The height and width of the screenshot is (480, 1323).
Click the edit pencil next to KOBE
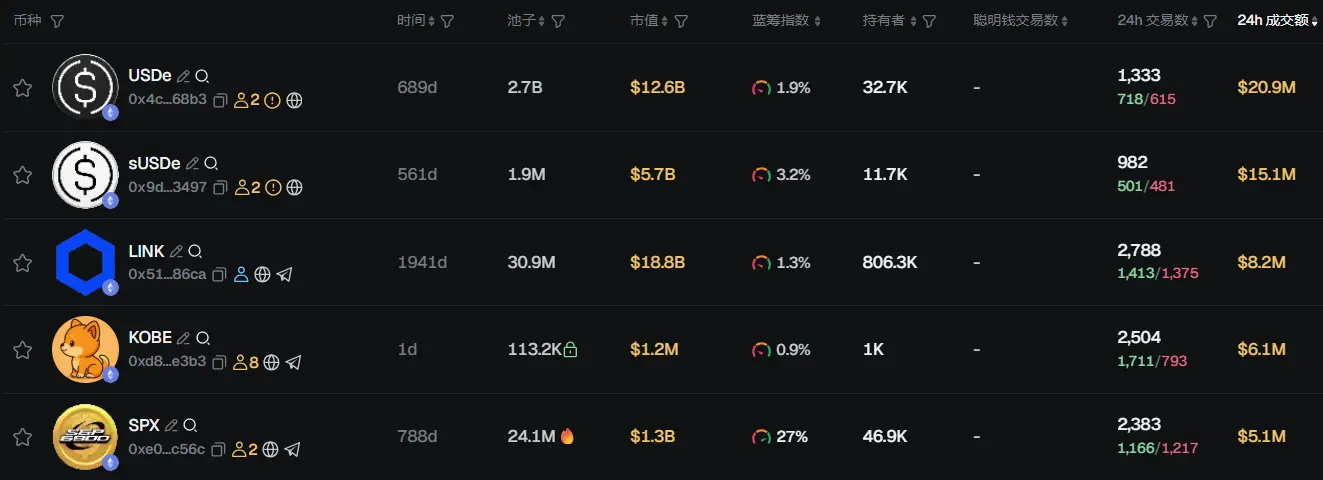pos(184,339)
